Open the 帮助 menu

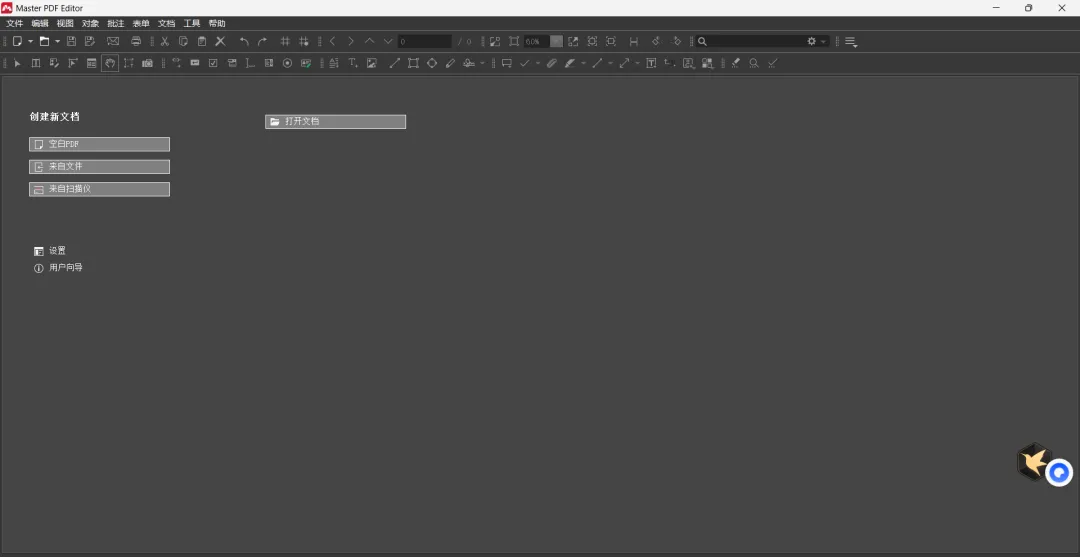[217, 23]
